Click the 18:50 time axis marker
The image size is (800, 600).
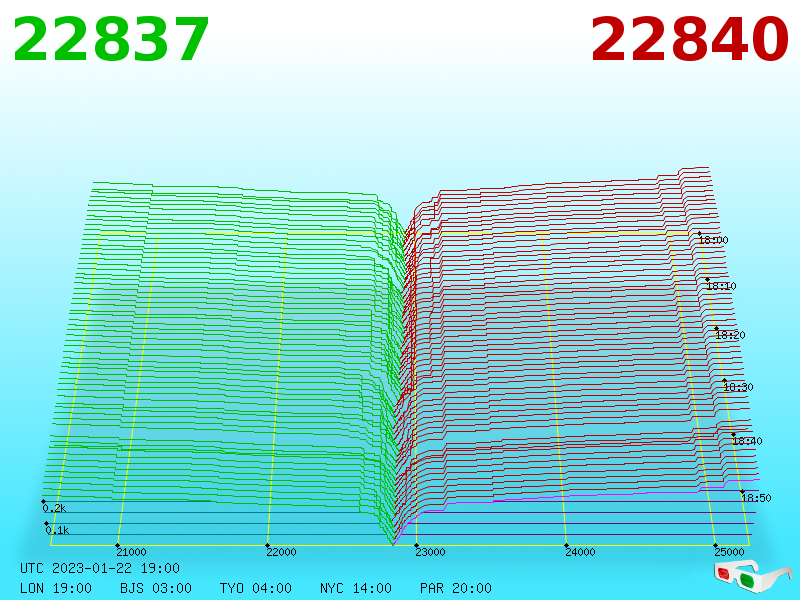click(757, 497)
